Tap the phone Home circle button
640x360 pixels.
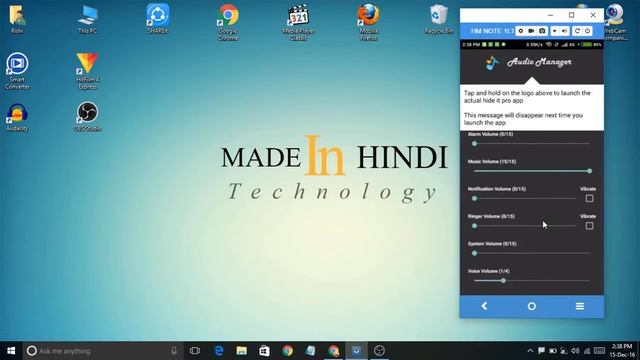pyautogui.click(x=531, y=306)
